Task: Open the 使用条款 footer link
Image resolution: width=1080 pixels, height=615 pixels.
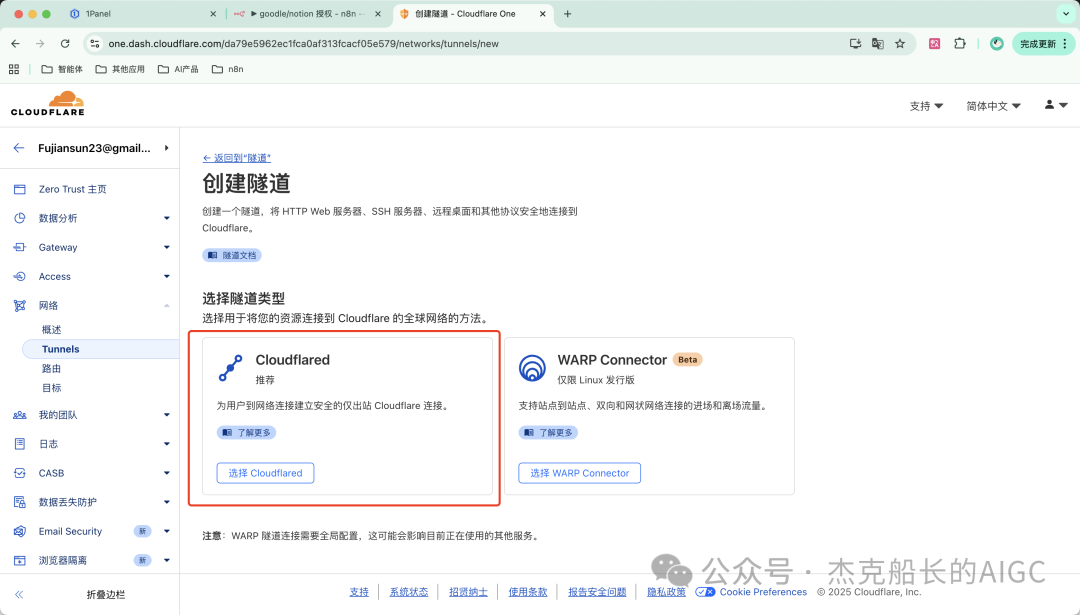Action: tap(528, 592)
